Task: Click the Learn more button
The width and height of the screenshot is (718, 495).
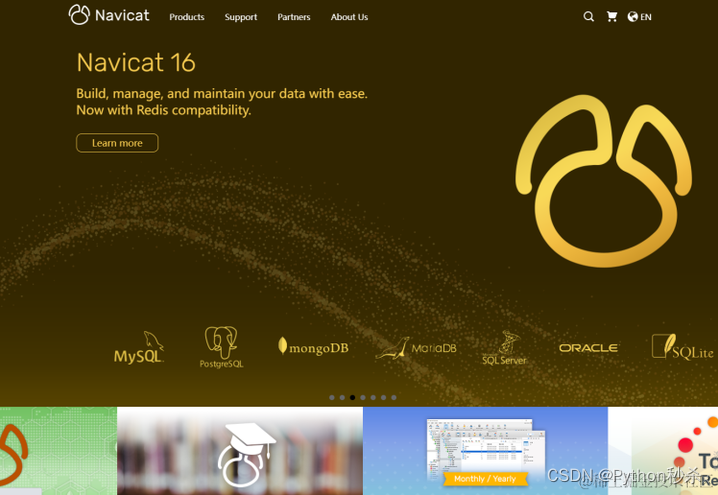Action: [117, 143]
